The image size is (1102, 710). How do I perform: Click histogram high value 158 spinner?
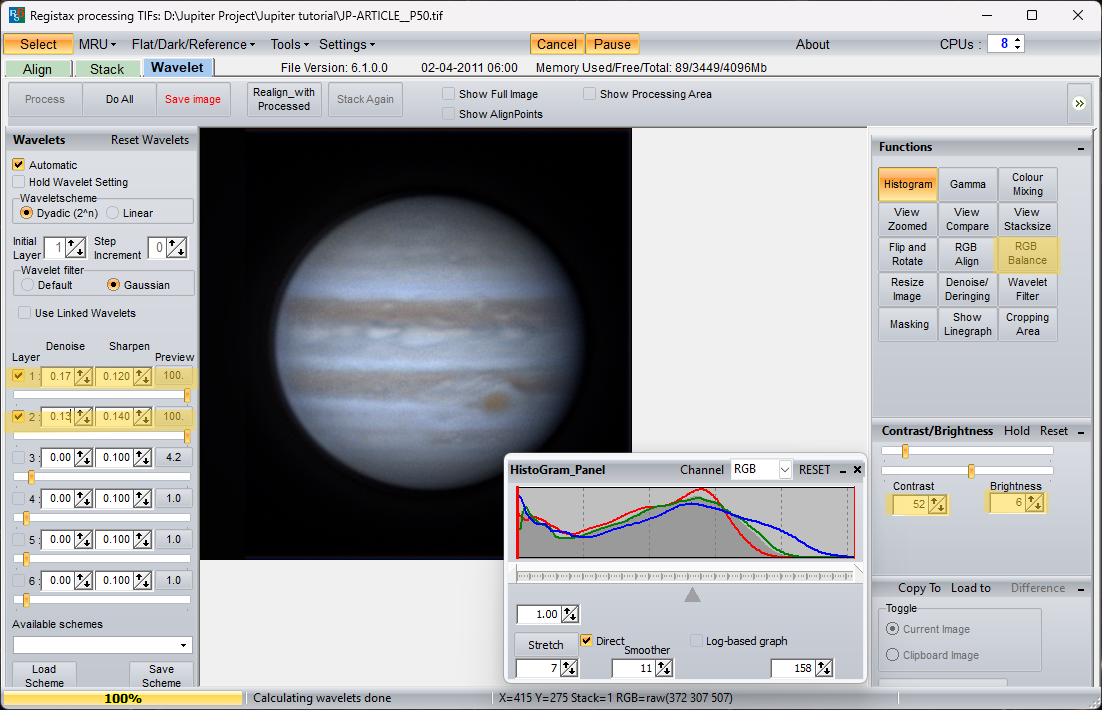(824, 669)
